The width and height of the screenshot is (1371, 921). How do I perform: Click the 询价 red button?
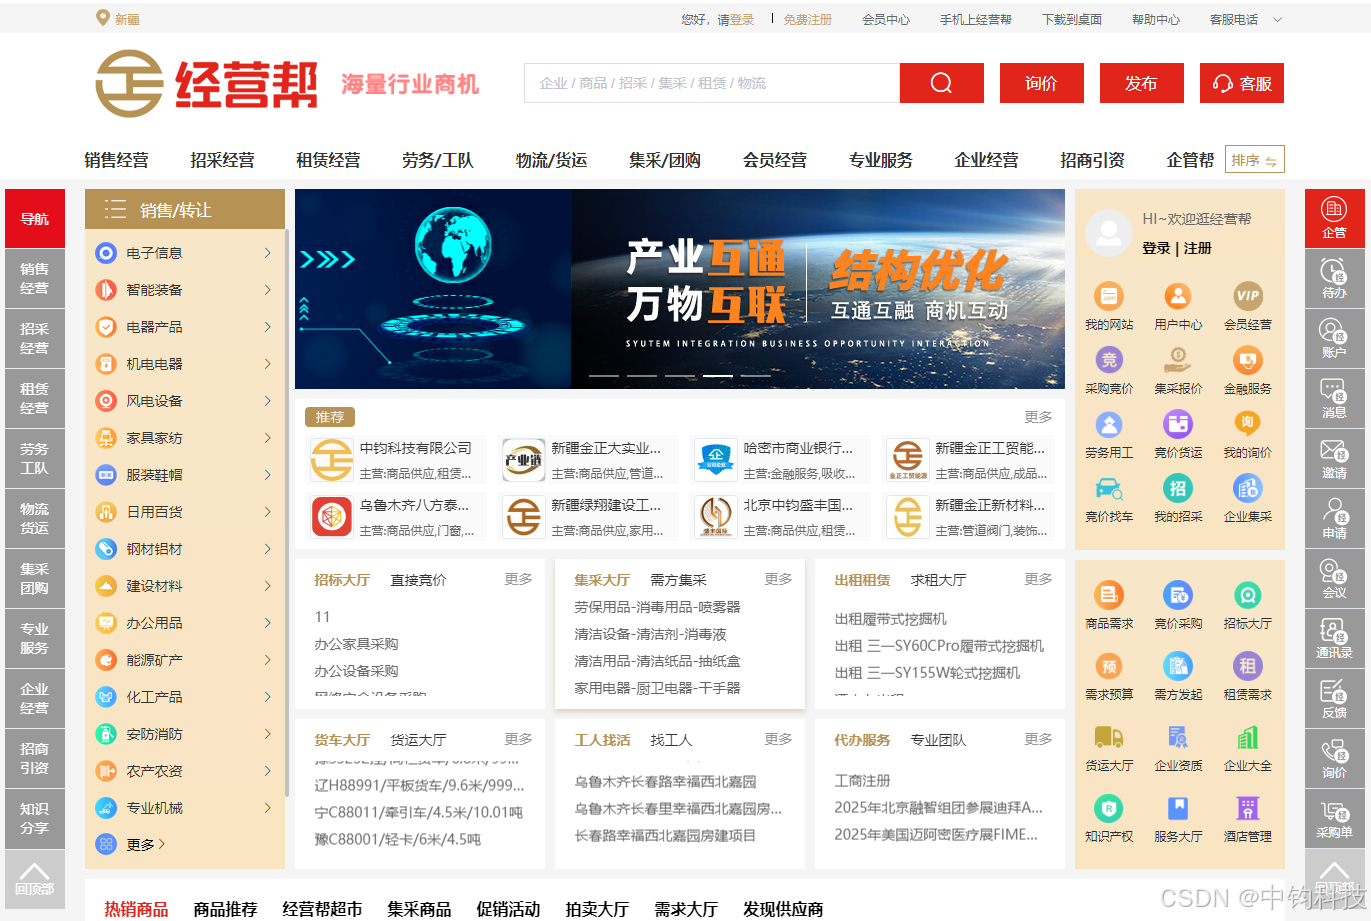click(x=1041, y=83)
